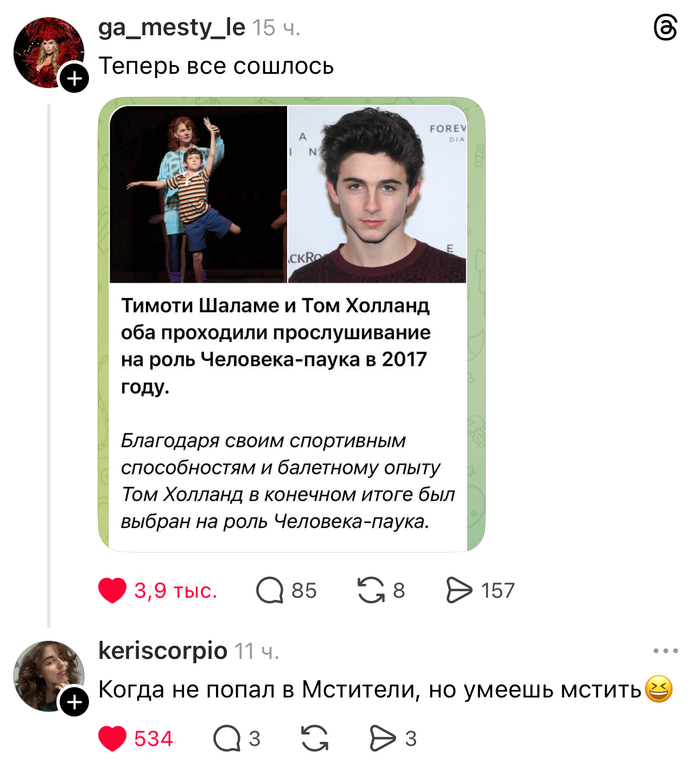700x774 pixels.
Task: View ga_mesty_le profile avatar
Action: tap(48, 52)
